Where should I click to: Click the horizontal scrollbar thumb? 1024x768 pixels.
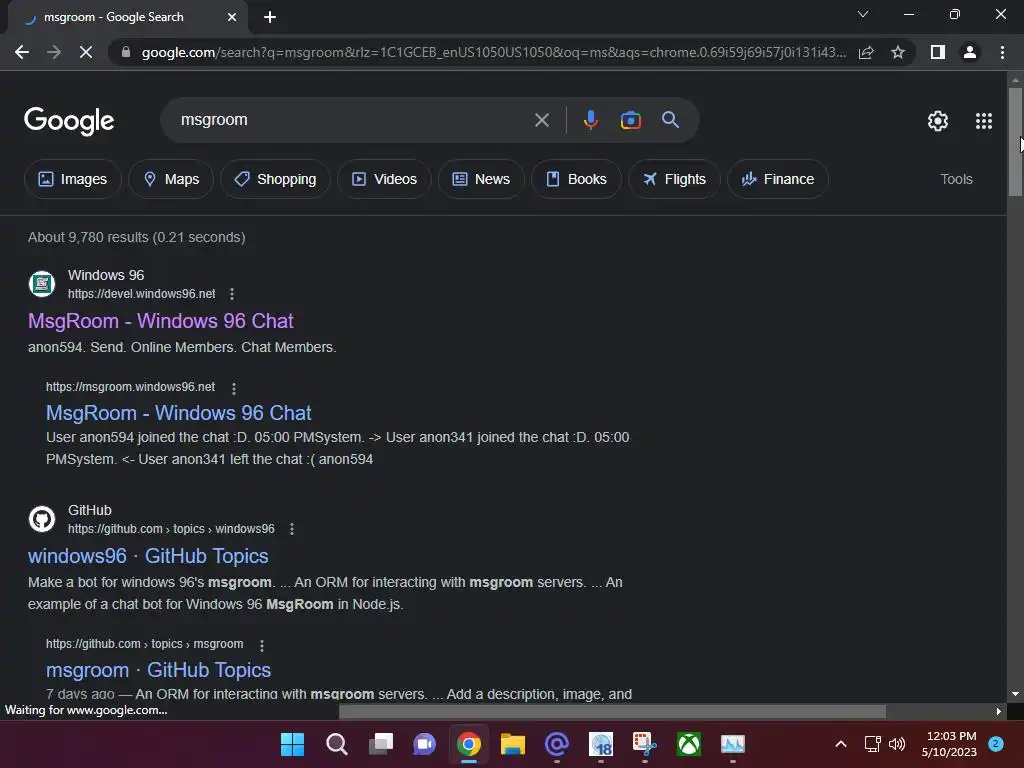tap(612, 711)
